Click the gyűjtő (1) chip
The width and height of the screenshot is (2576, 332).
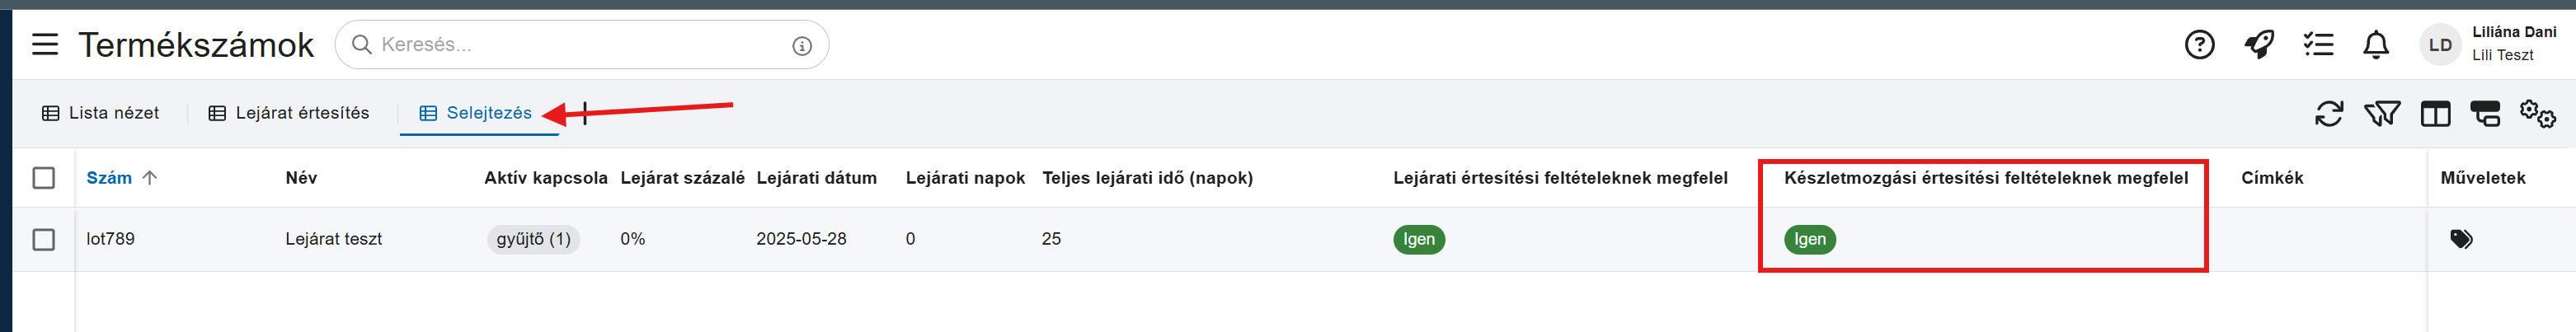pos(533,239)
